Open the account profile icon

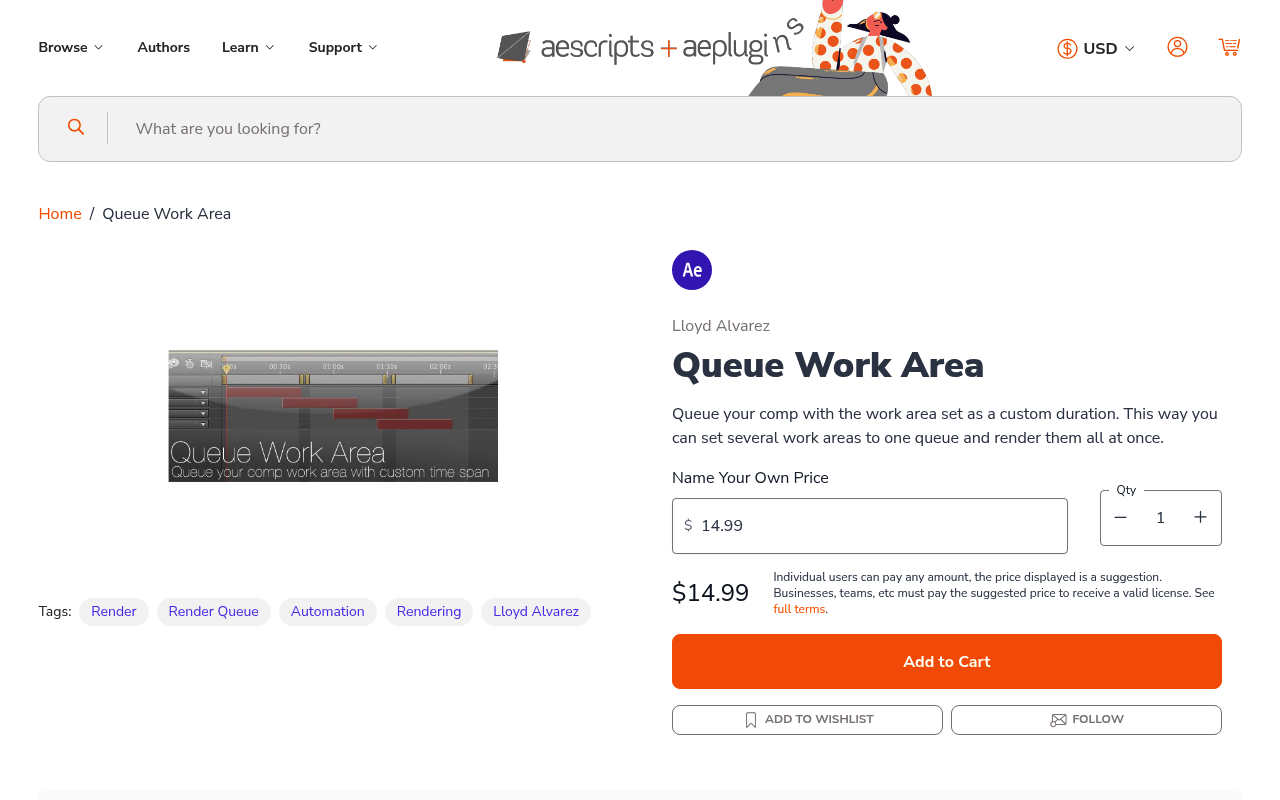[1178, 47]
